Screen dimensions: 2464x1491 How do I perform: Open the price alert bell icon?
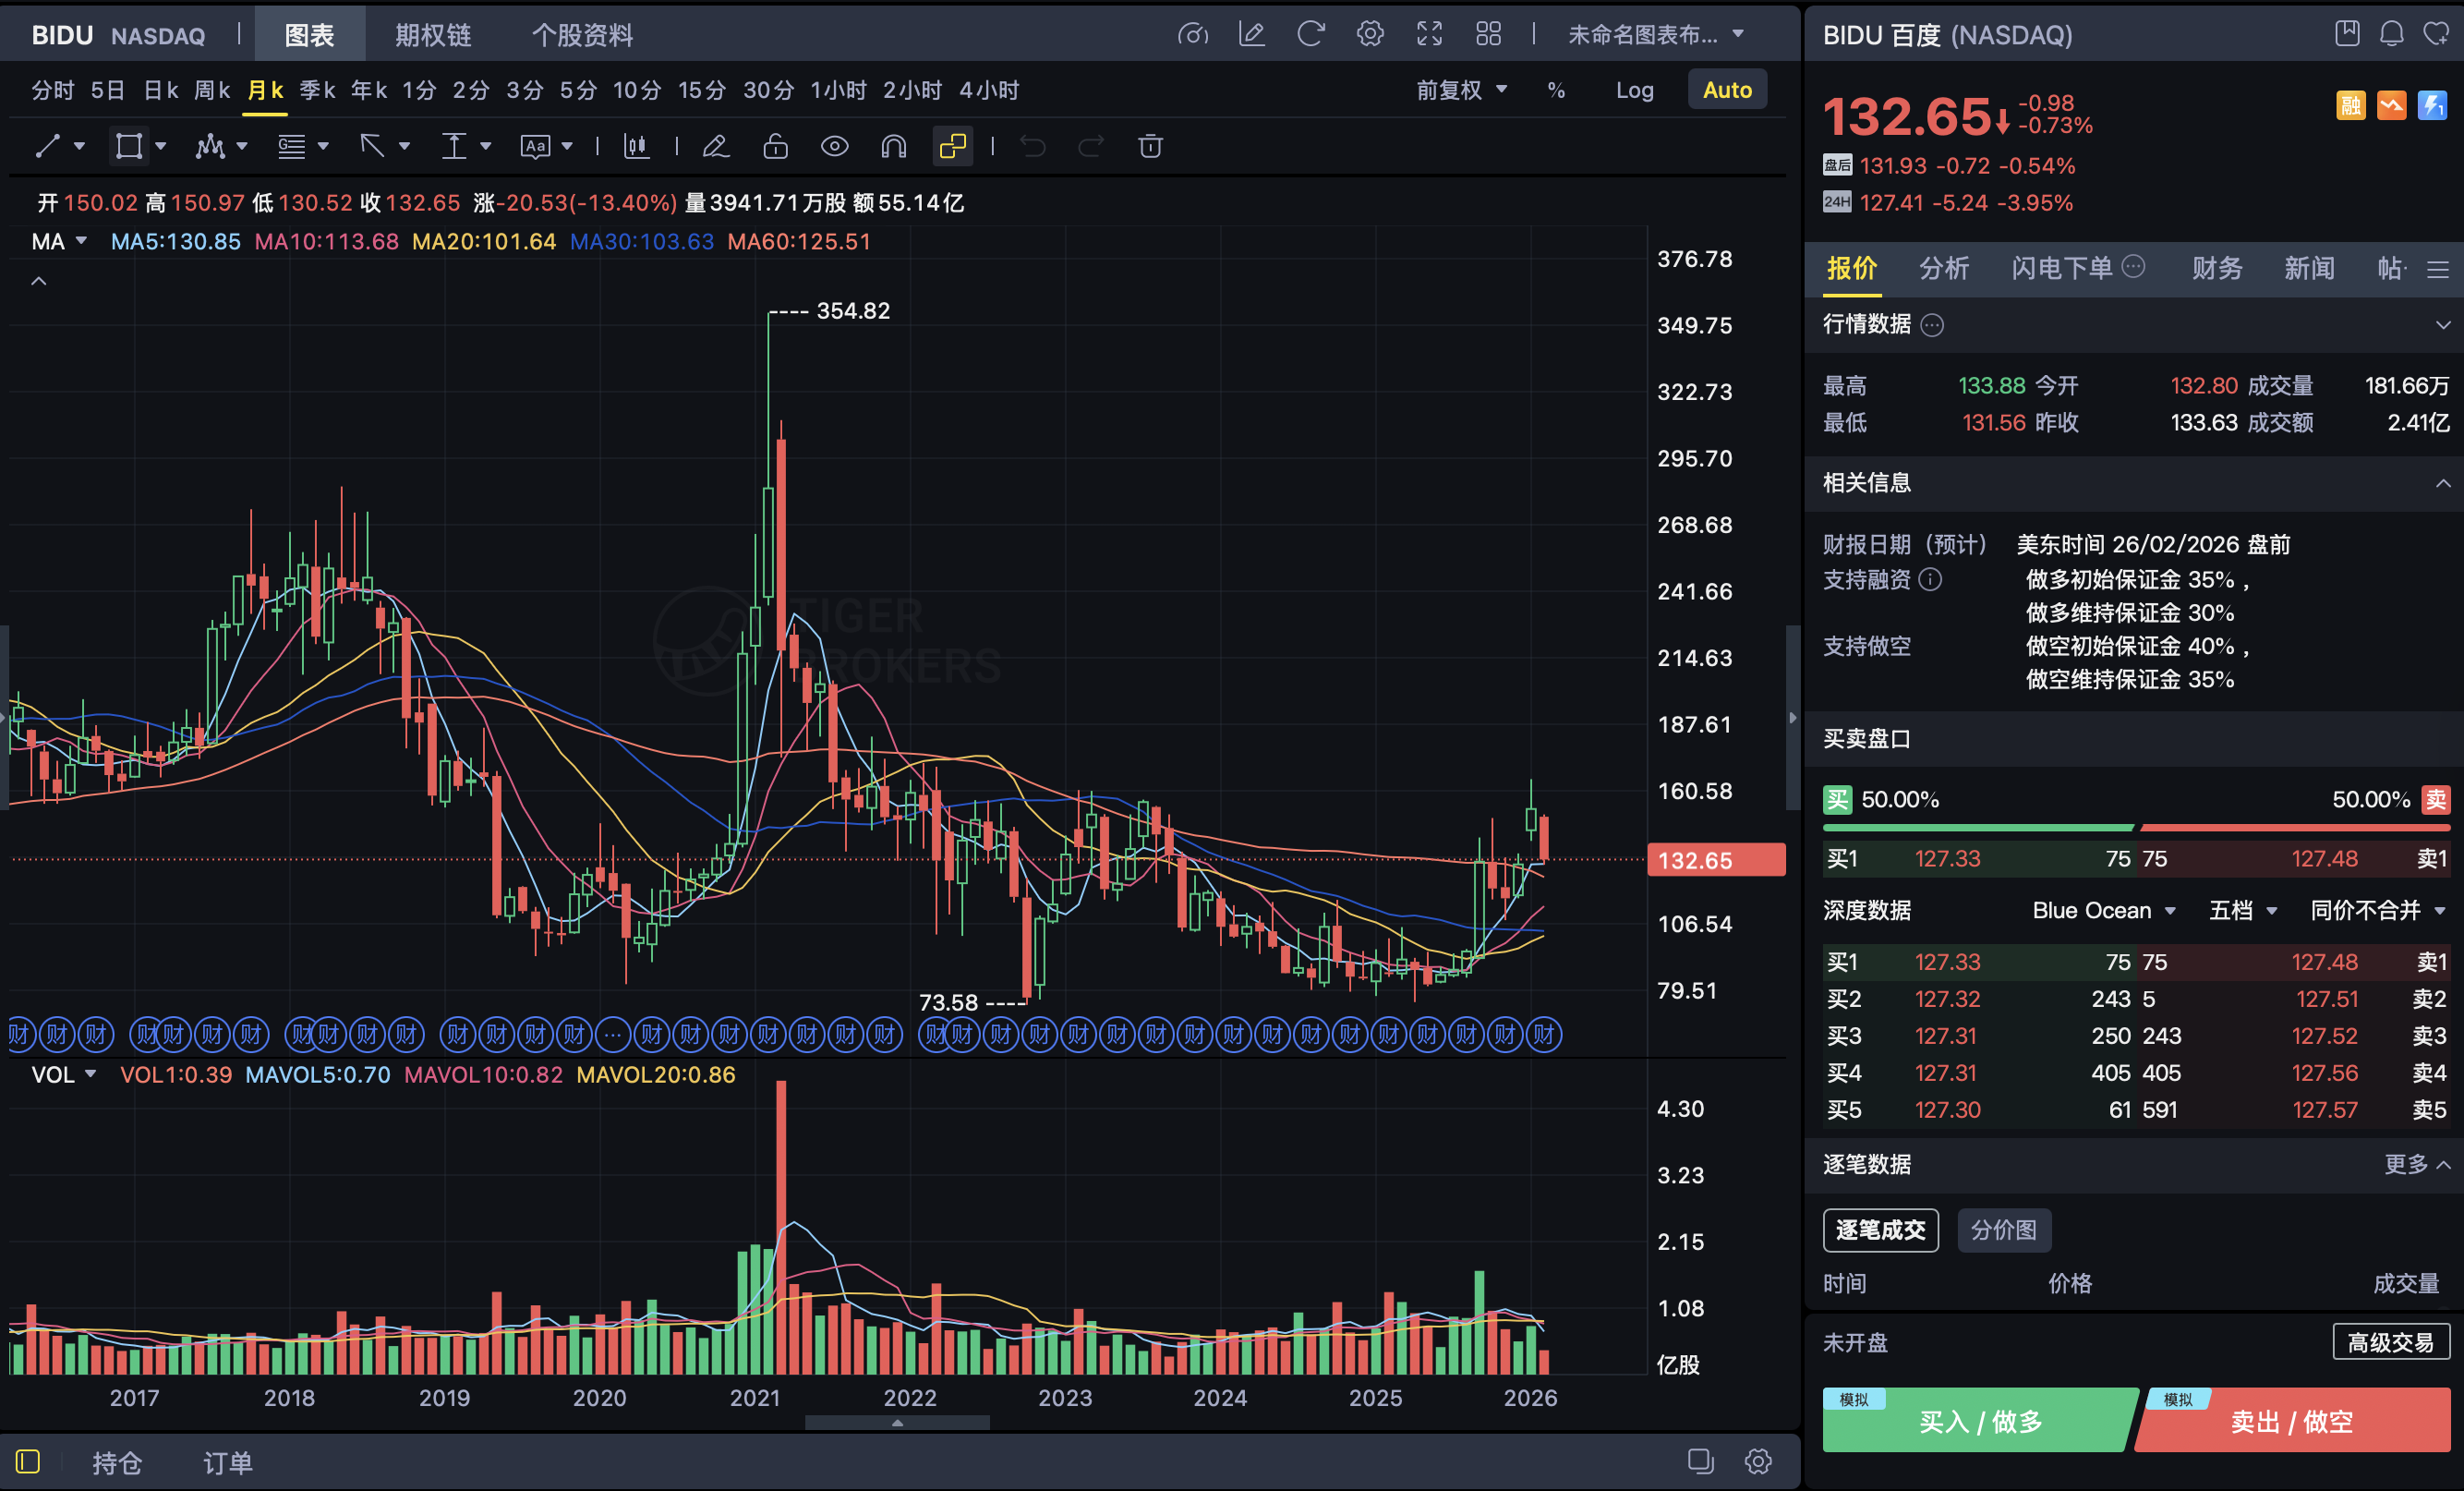(x=2391, y=34)
